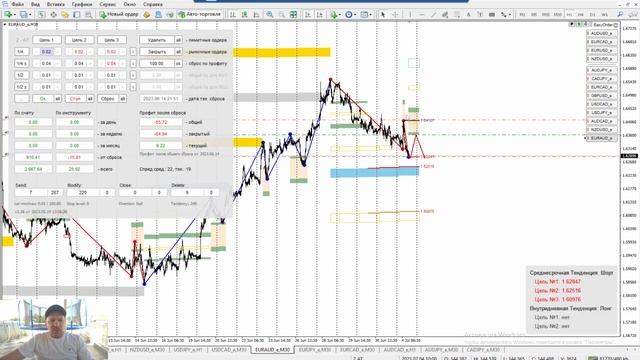This screenshot has height=360, width=640.
Task: Switch to the W1 timeframe
Action: (604, 14)
